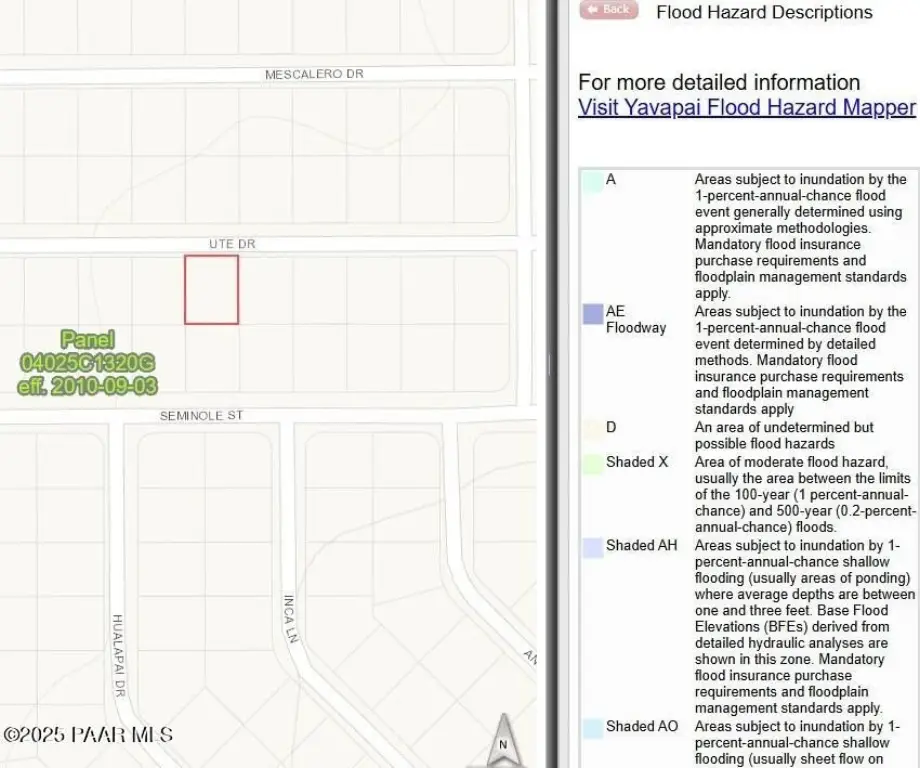This screenshot has height=768, width=920.
Task: Click the Ute Dr street label
Action: coord(226,244)
